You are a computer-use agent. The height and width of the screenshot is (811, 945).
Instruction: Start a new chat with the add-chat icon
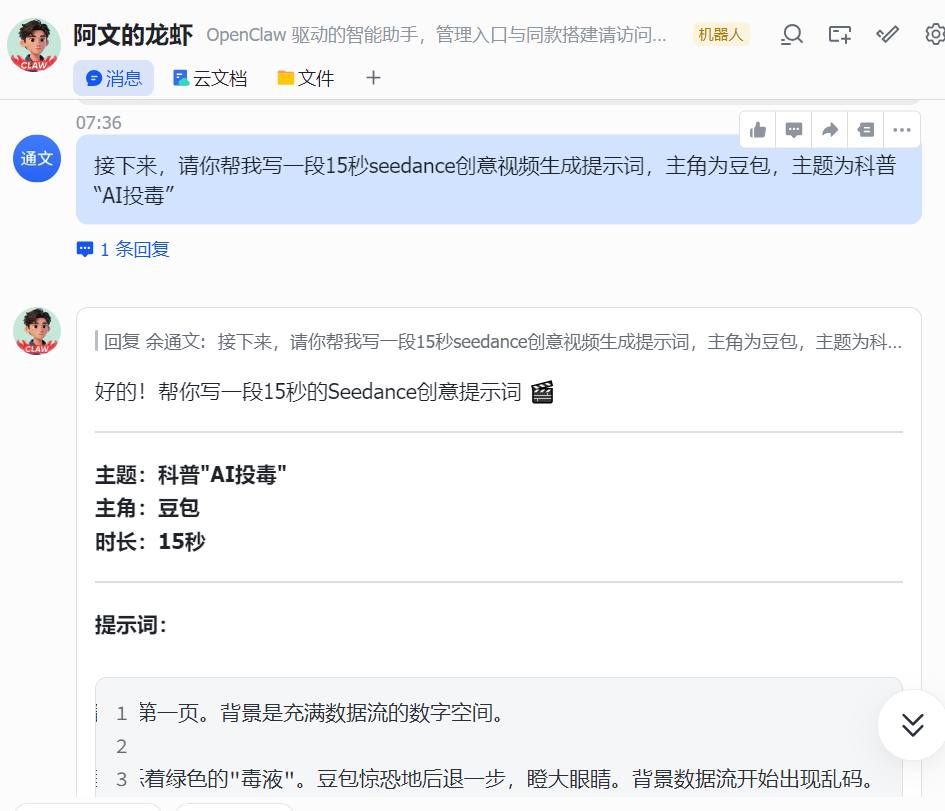(x=839, y=34)
